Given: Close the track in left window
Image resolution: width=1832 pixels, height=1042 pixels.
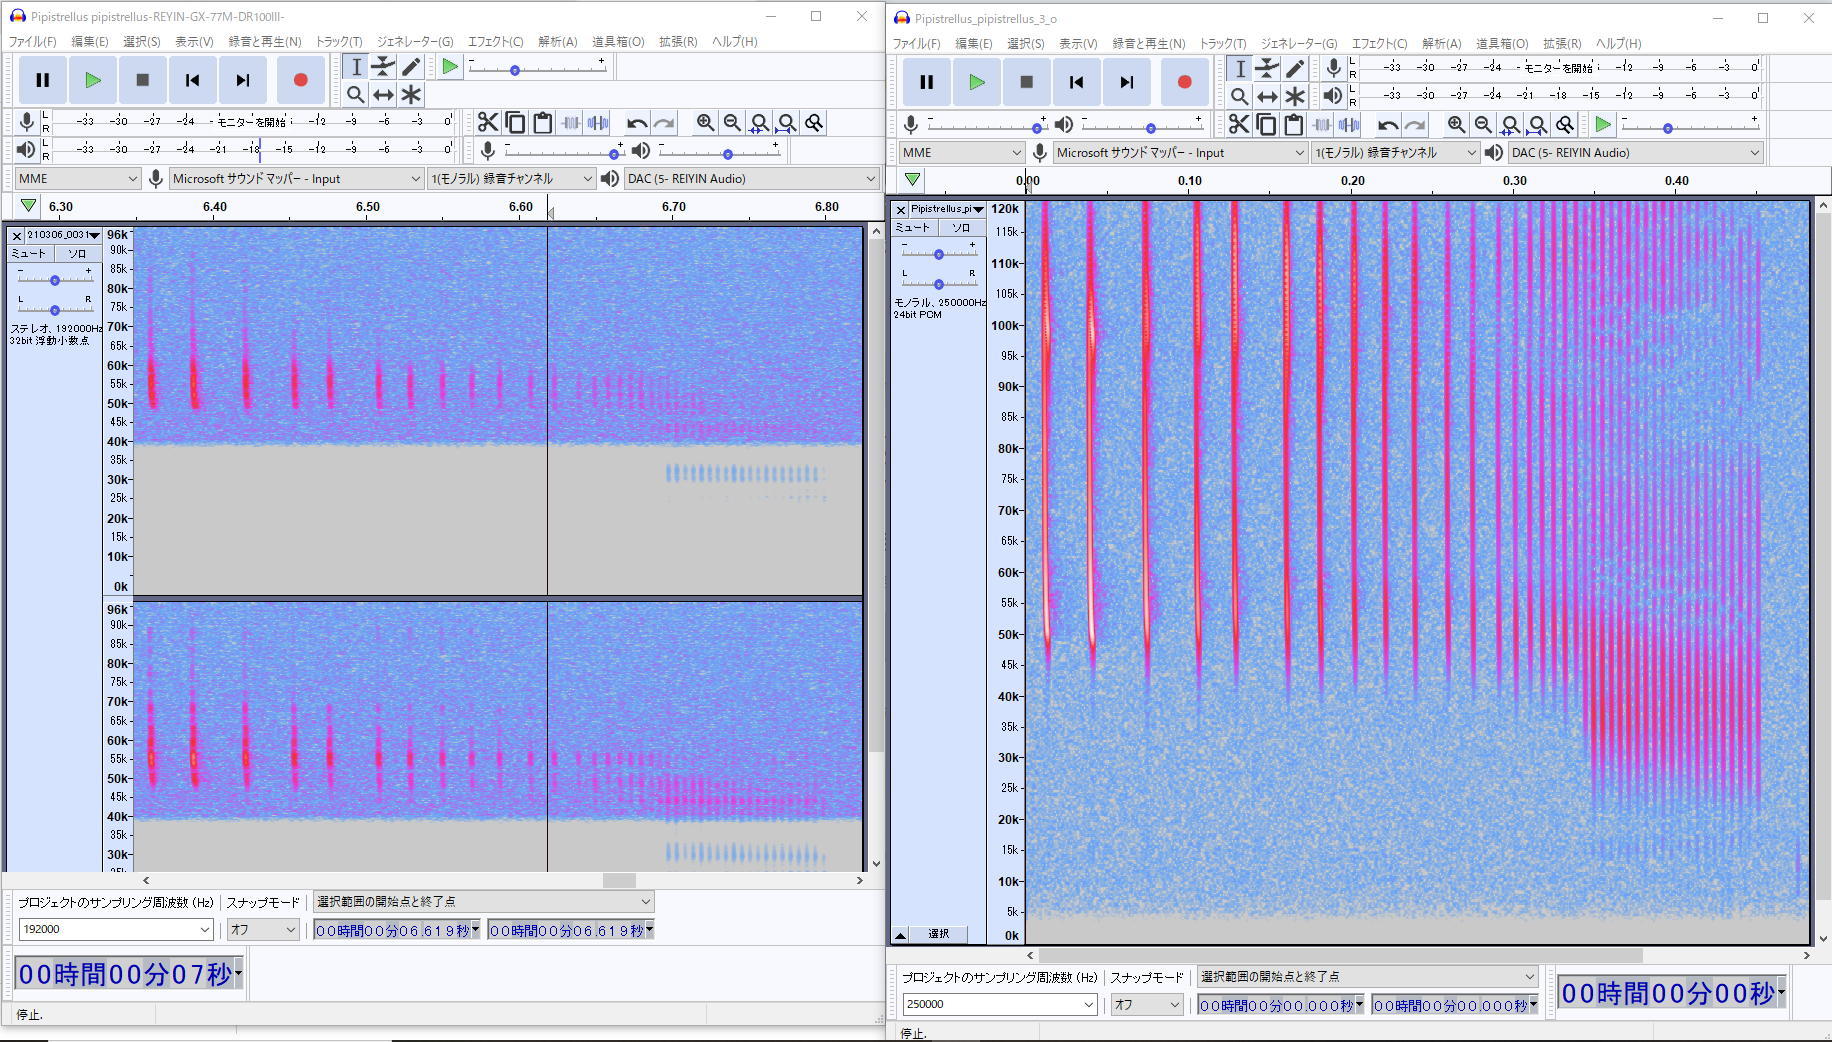Looking at the screenshot, I should [x=16, y=235].
